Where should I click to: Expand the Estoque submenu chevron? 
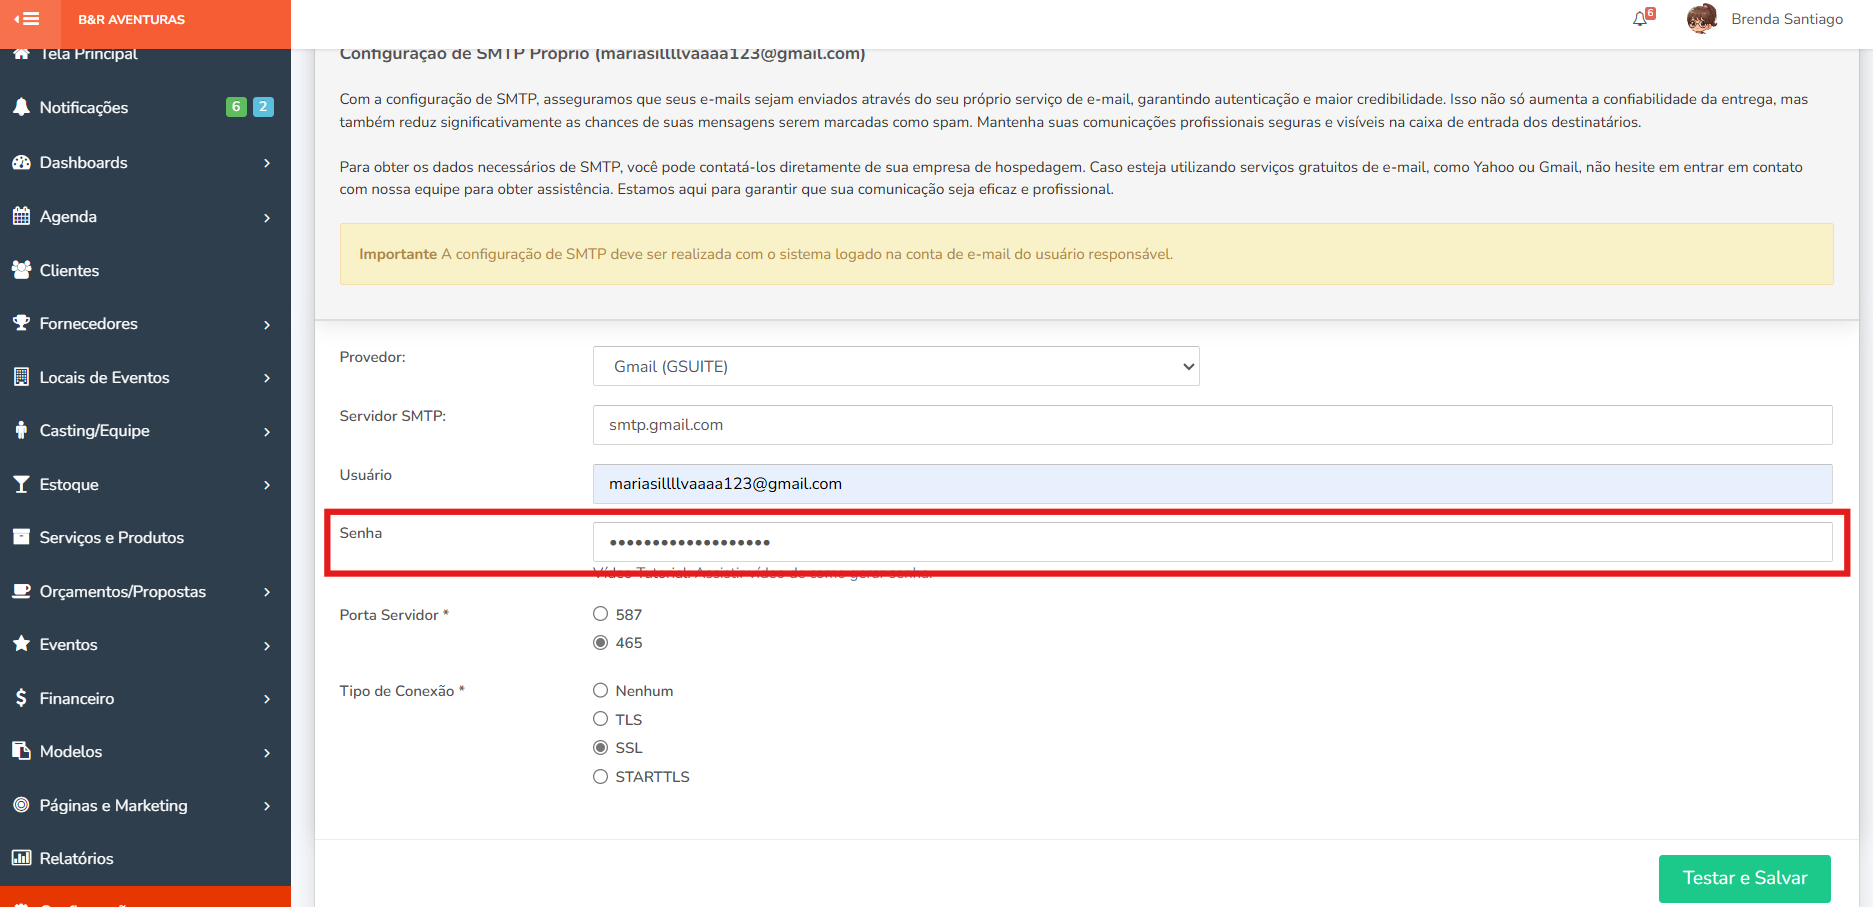[x=267, y=485]
